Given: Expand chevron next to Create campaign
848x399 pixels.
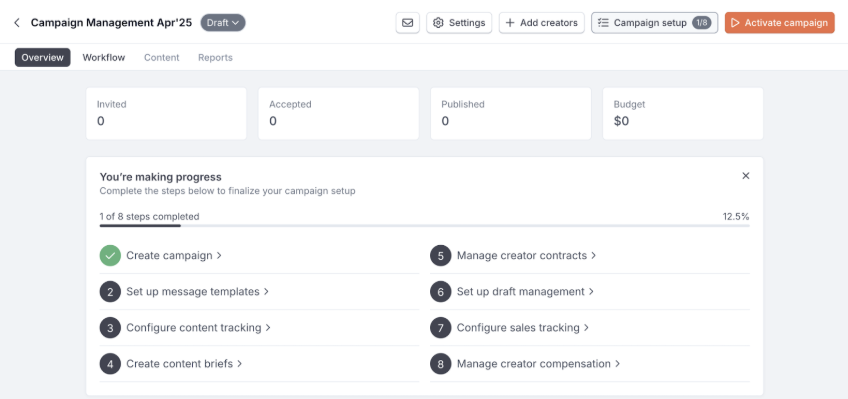Looking at the screenshot, I should (x=219, y=255).
